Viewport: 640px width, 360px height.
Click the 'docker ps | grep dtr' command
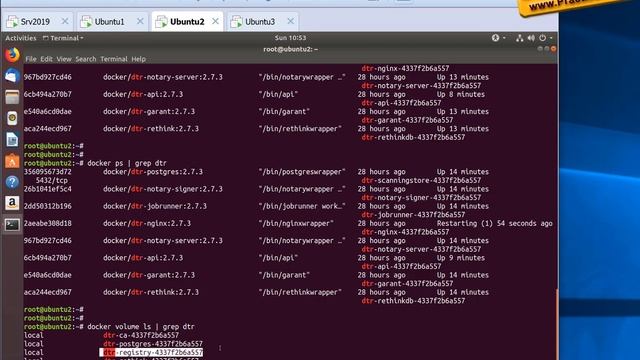[x=127, y=163]
